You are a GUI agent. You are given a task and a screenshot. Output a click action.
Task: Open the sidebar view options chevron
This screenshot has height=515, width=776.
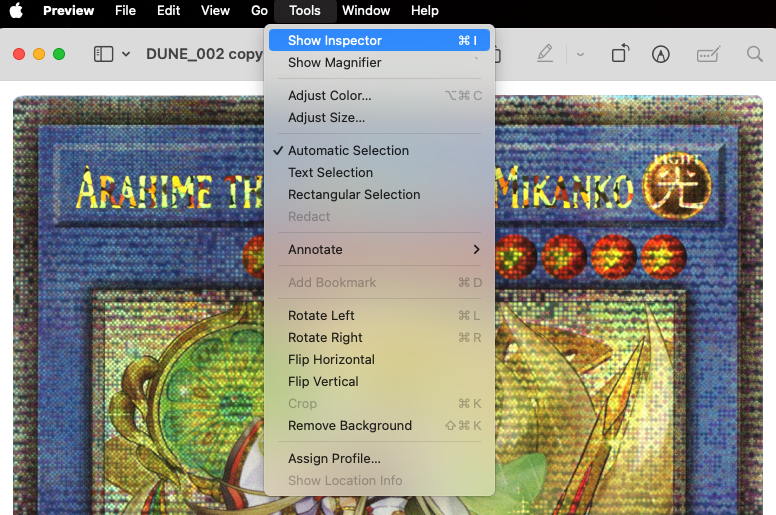pyautogui.click(x=126, y=54)
